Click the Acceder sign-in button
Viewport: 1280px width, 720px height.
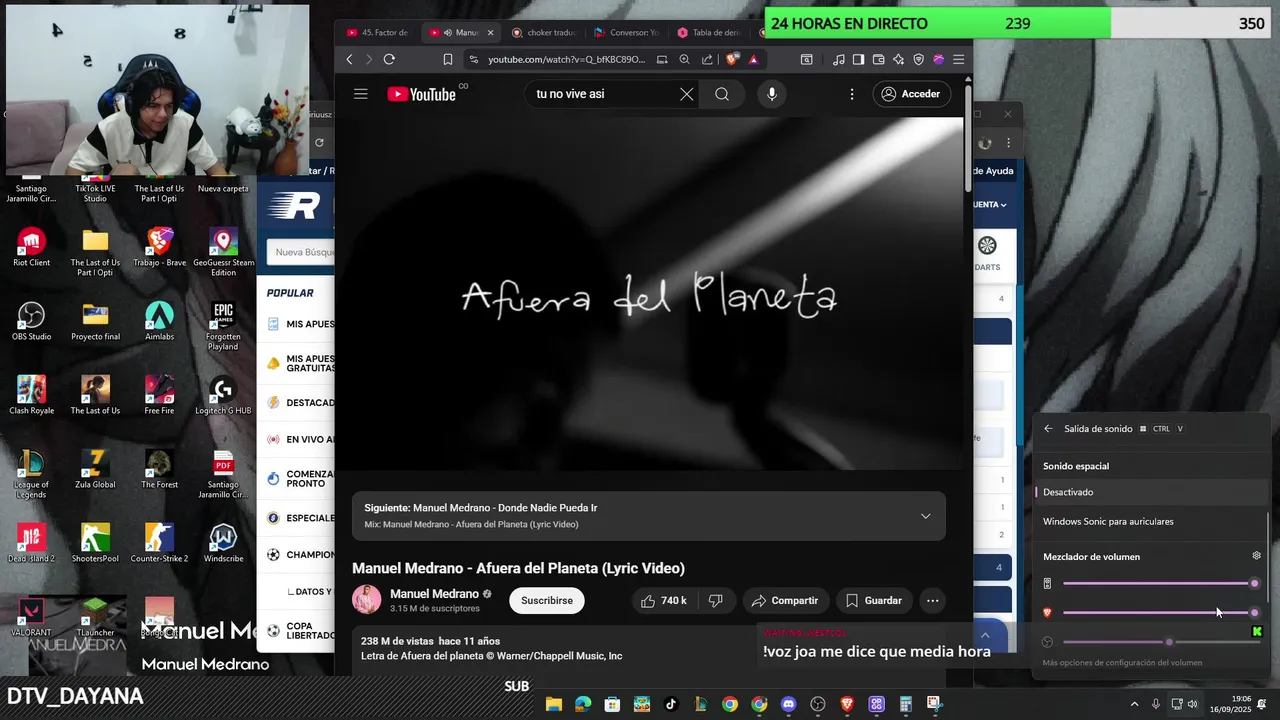click(x=912, y=94)
